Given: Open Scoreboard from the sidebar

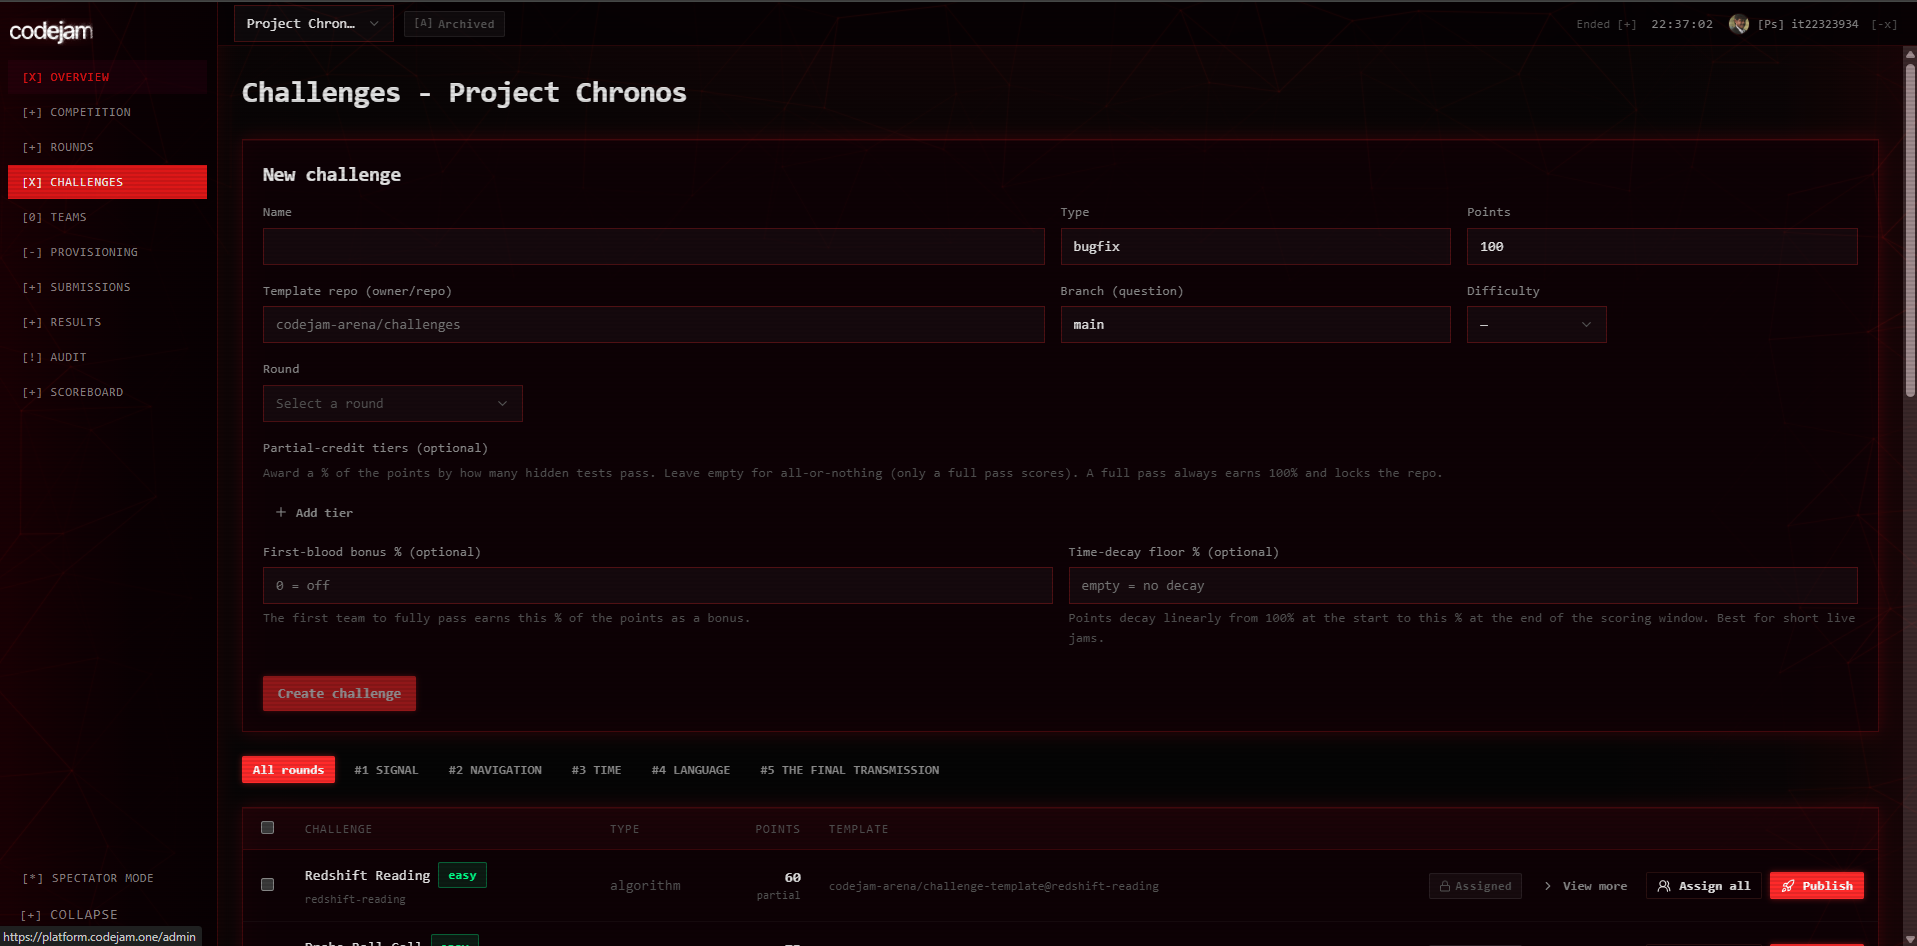Looking at the screenshot, I should [x=107, y=392].
